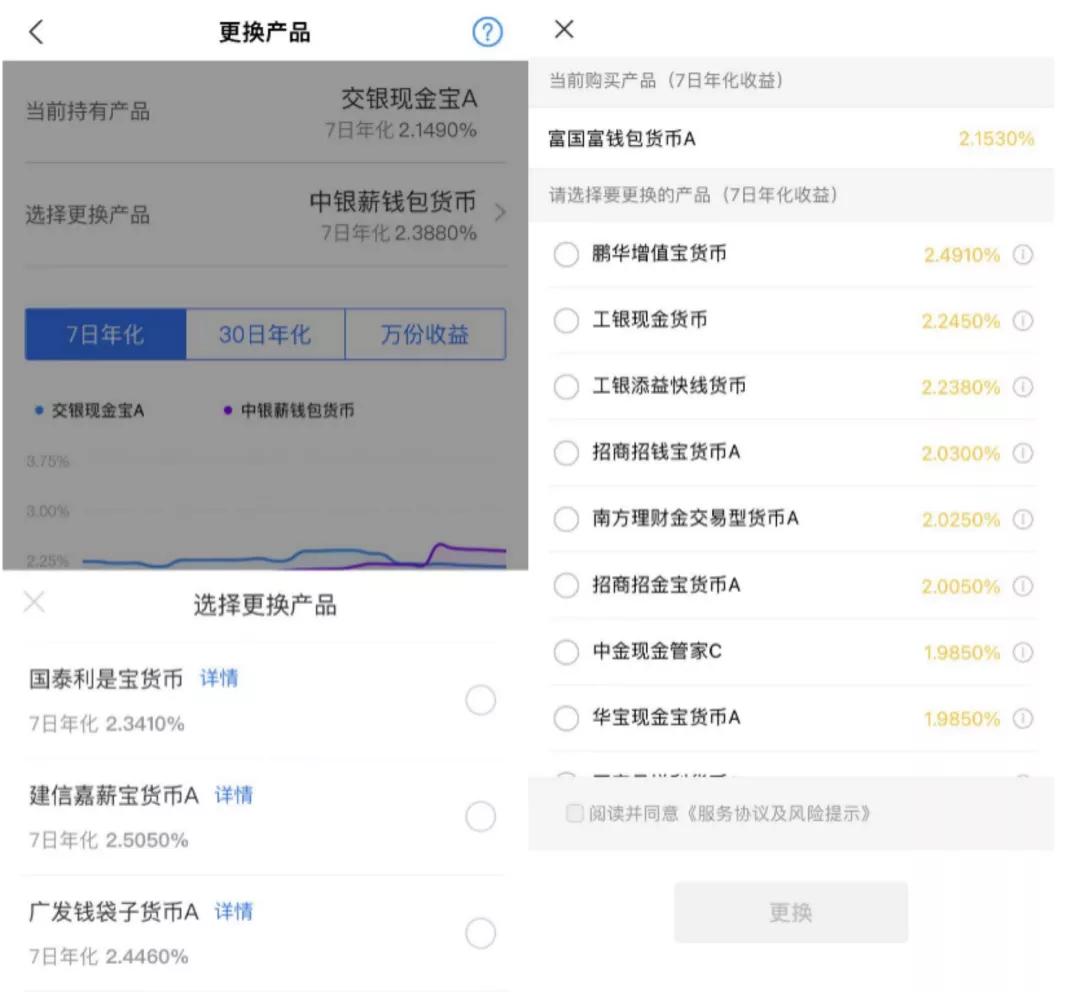Image resolution: width=1080 pixels, height=992 pixels.
Task: Close the right product switch panel
Action: [563, 30]
